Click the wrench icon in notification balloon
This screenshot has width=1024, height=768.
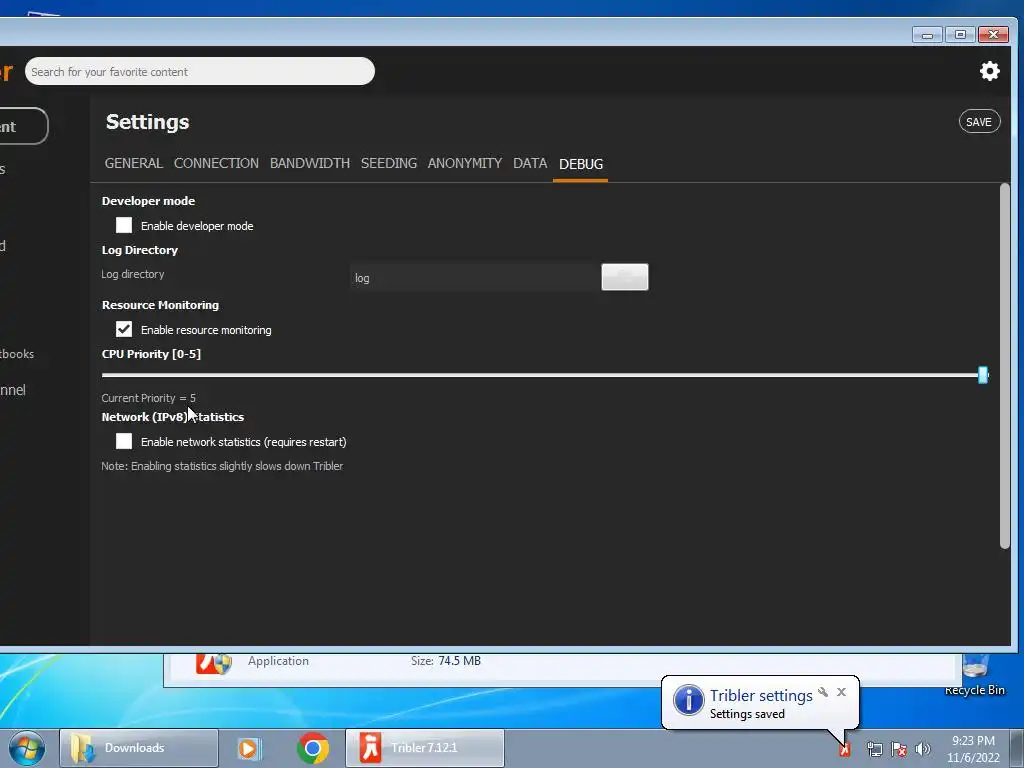(823, 692)
